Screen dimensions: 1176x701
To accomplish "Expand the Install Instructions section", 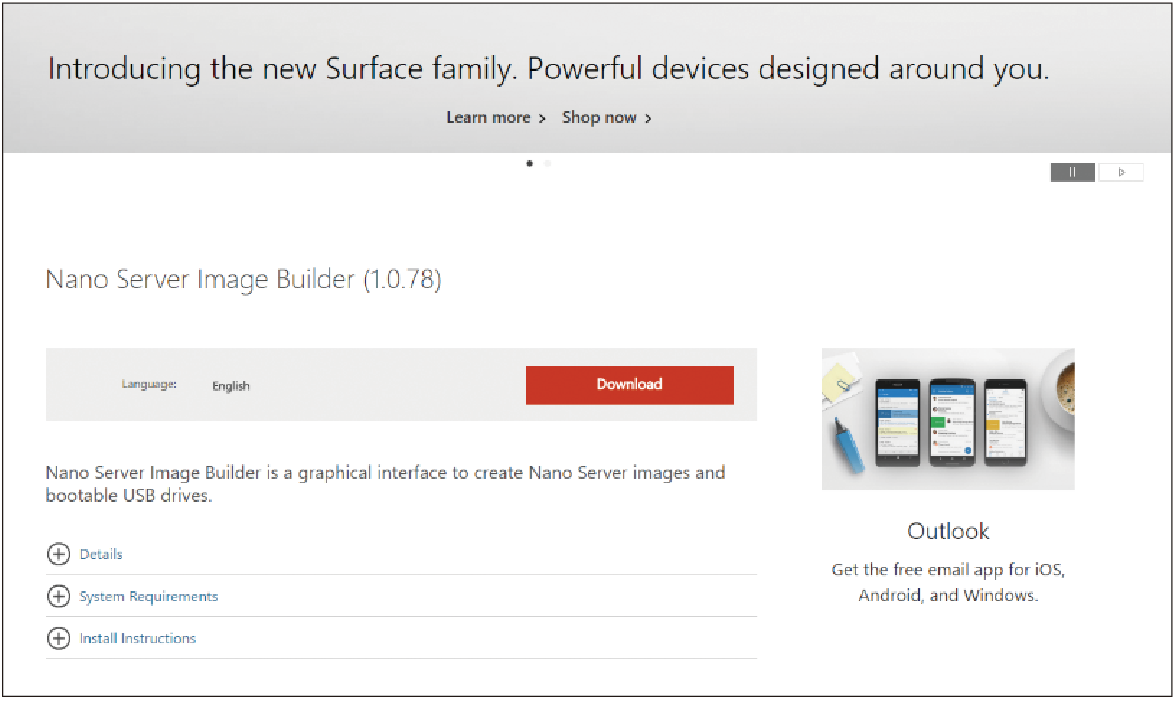I will coord(138,638).
